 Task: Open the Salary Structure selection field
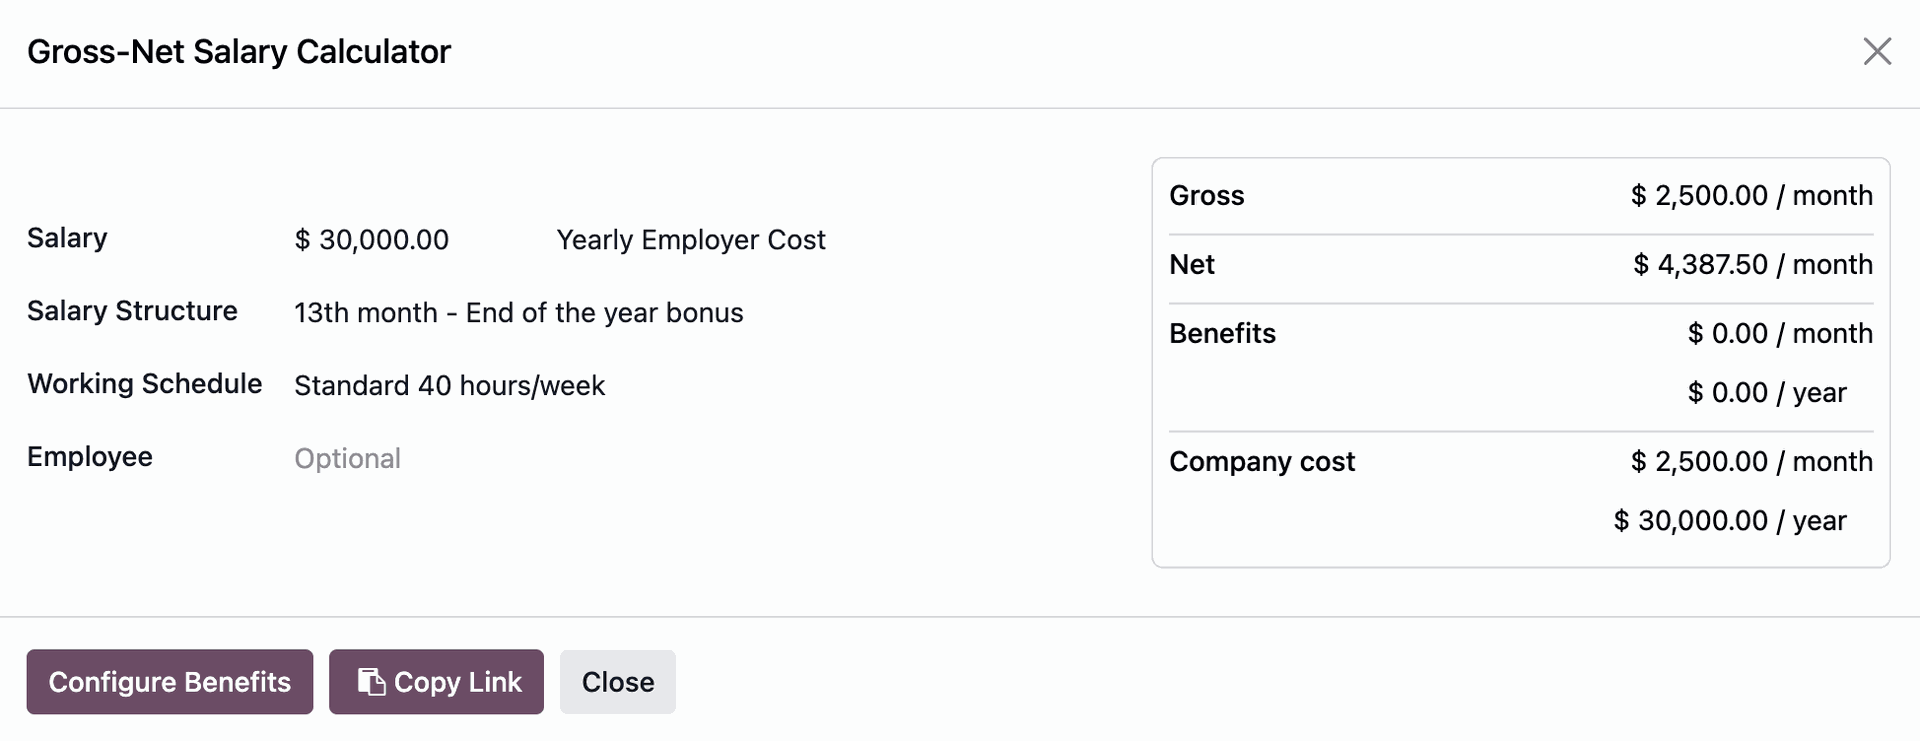(518, 313)
